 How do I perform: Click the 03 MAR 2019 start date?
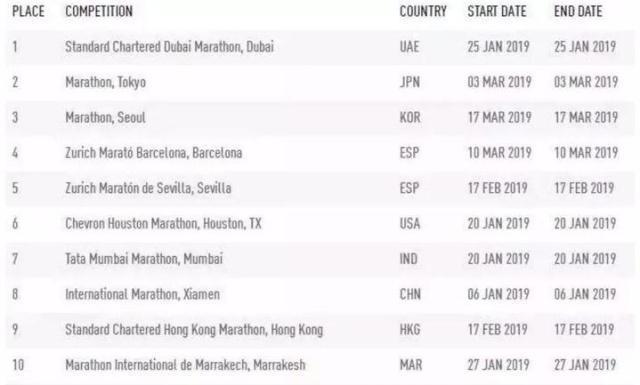[x=500, y=82]
